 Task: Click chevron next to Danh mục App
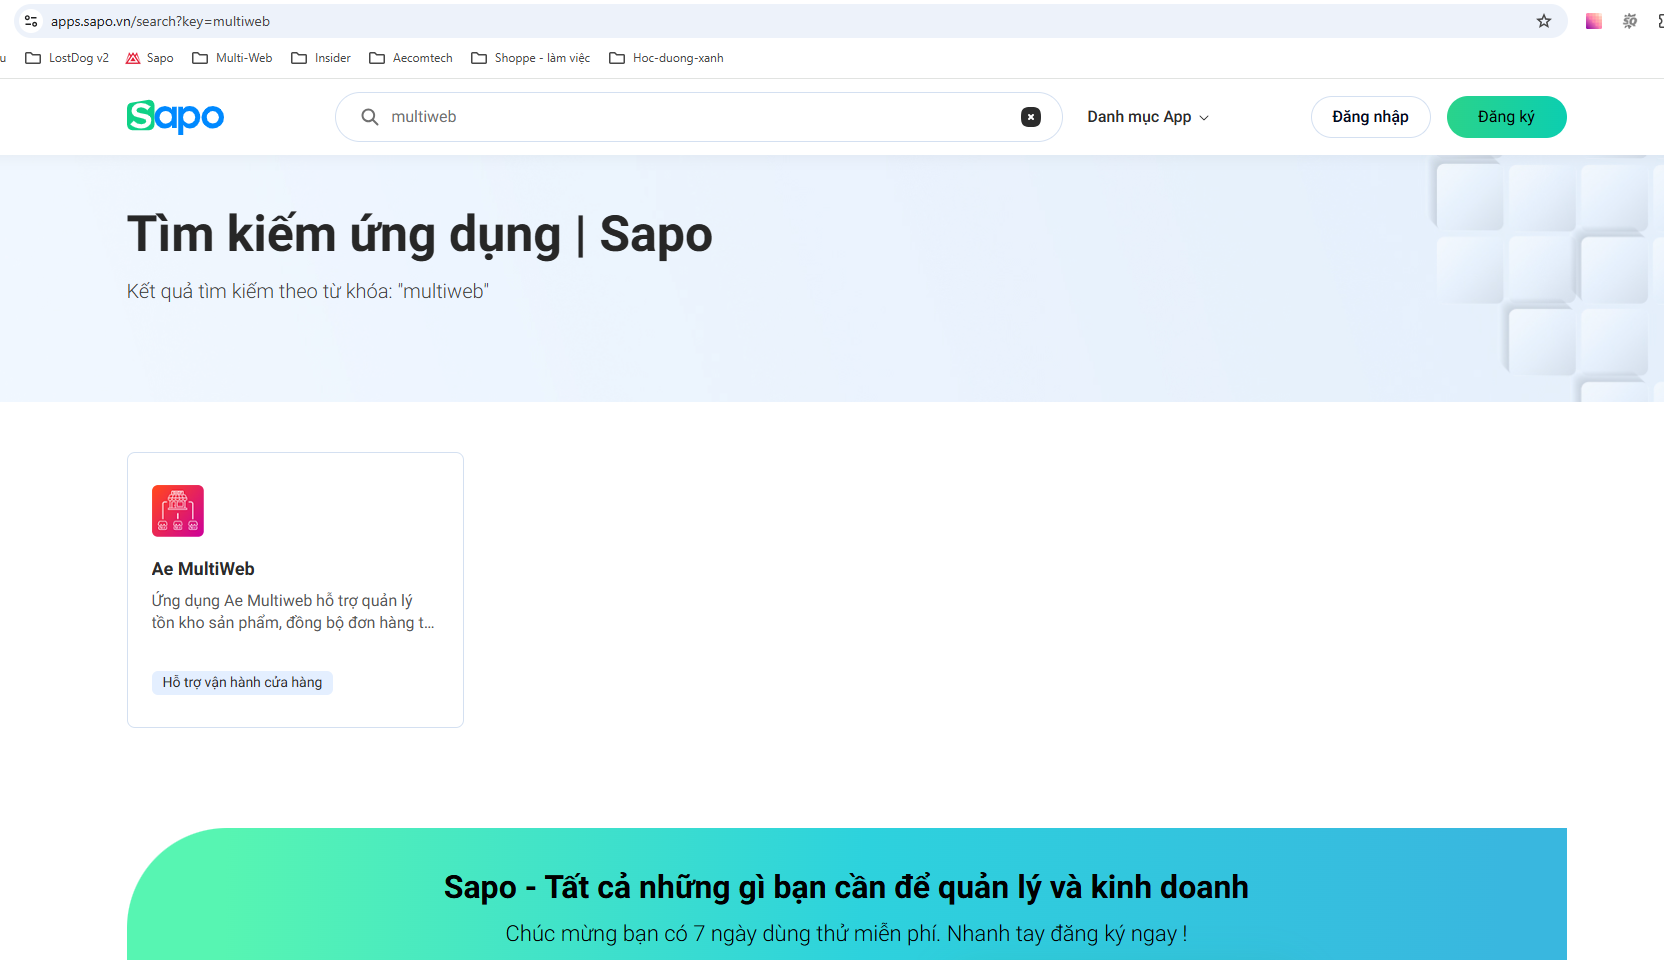click(1204, 118)
